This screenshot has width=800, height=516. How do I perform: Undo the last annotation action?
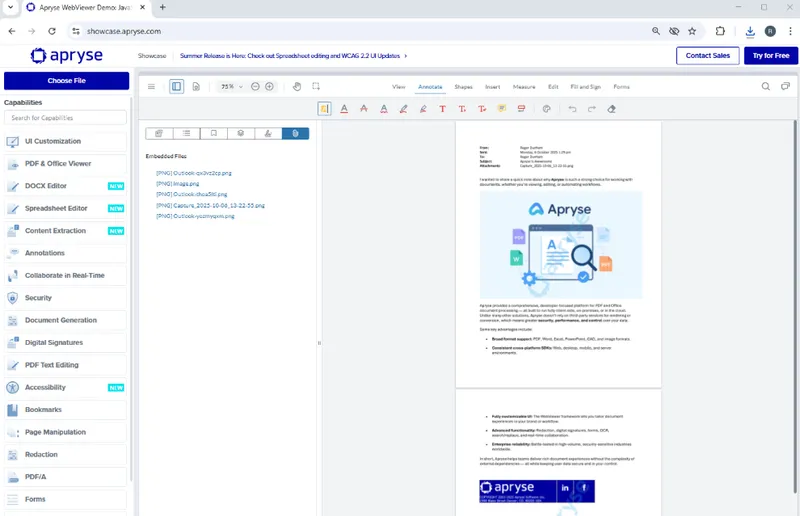pos(572,109)
